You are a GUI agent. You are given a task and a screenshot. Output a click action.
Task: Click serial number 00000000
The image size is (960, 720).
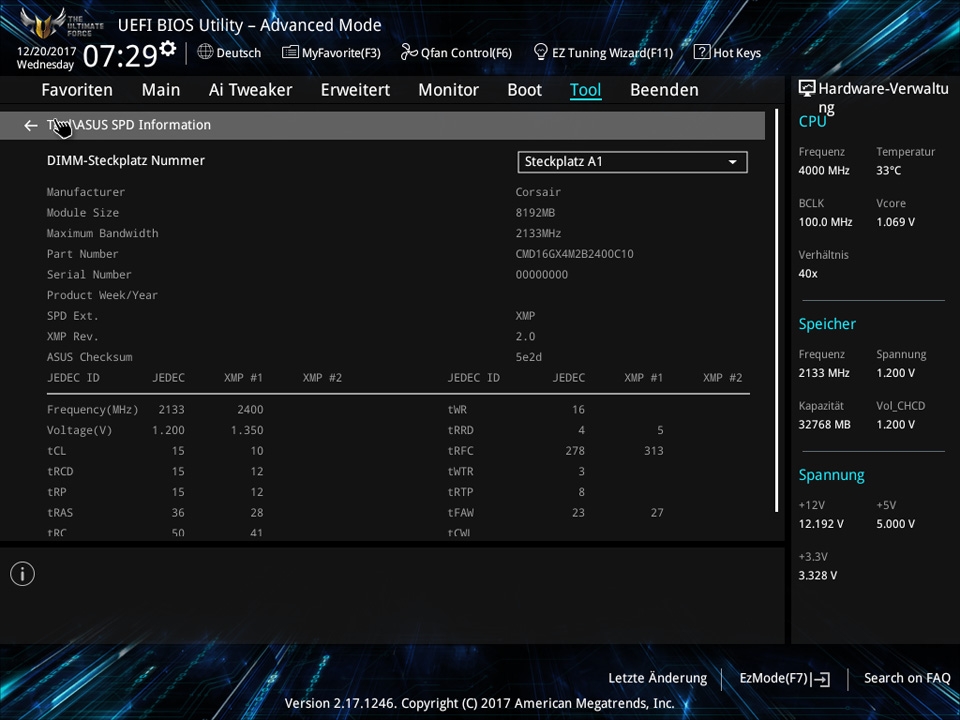[542, 275]
